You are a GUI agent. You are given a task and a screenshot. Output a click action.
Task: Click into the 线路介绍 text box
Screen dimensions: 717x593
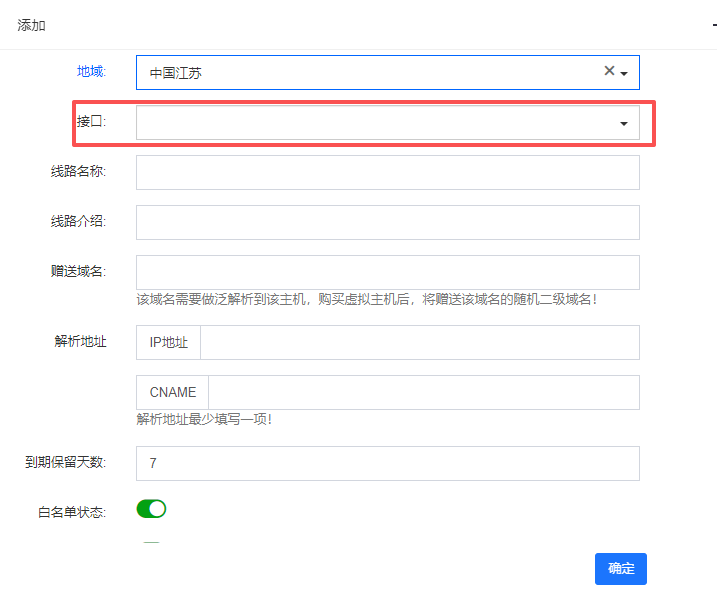pos(387,222)
